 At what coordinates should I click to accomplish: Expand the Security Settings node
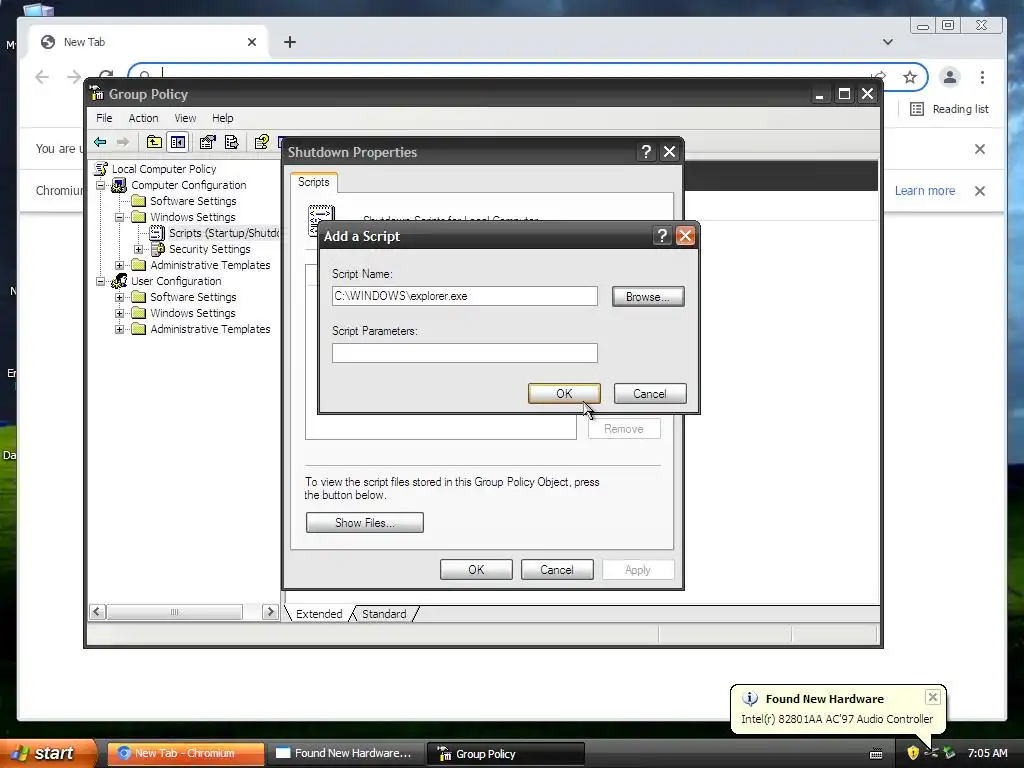[138, 249]
